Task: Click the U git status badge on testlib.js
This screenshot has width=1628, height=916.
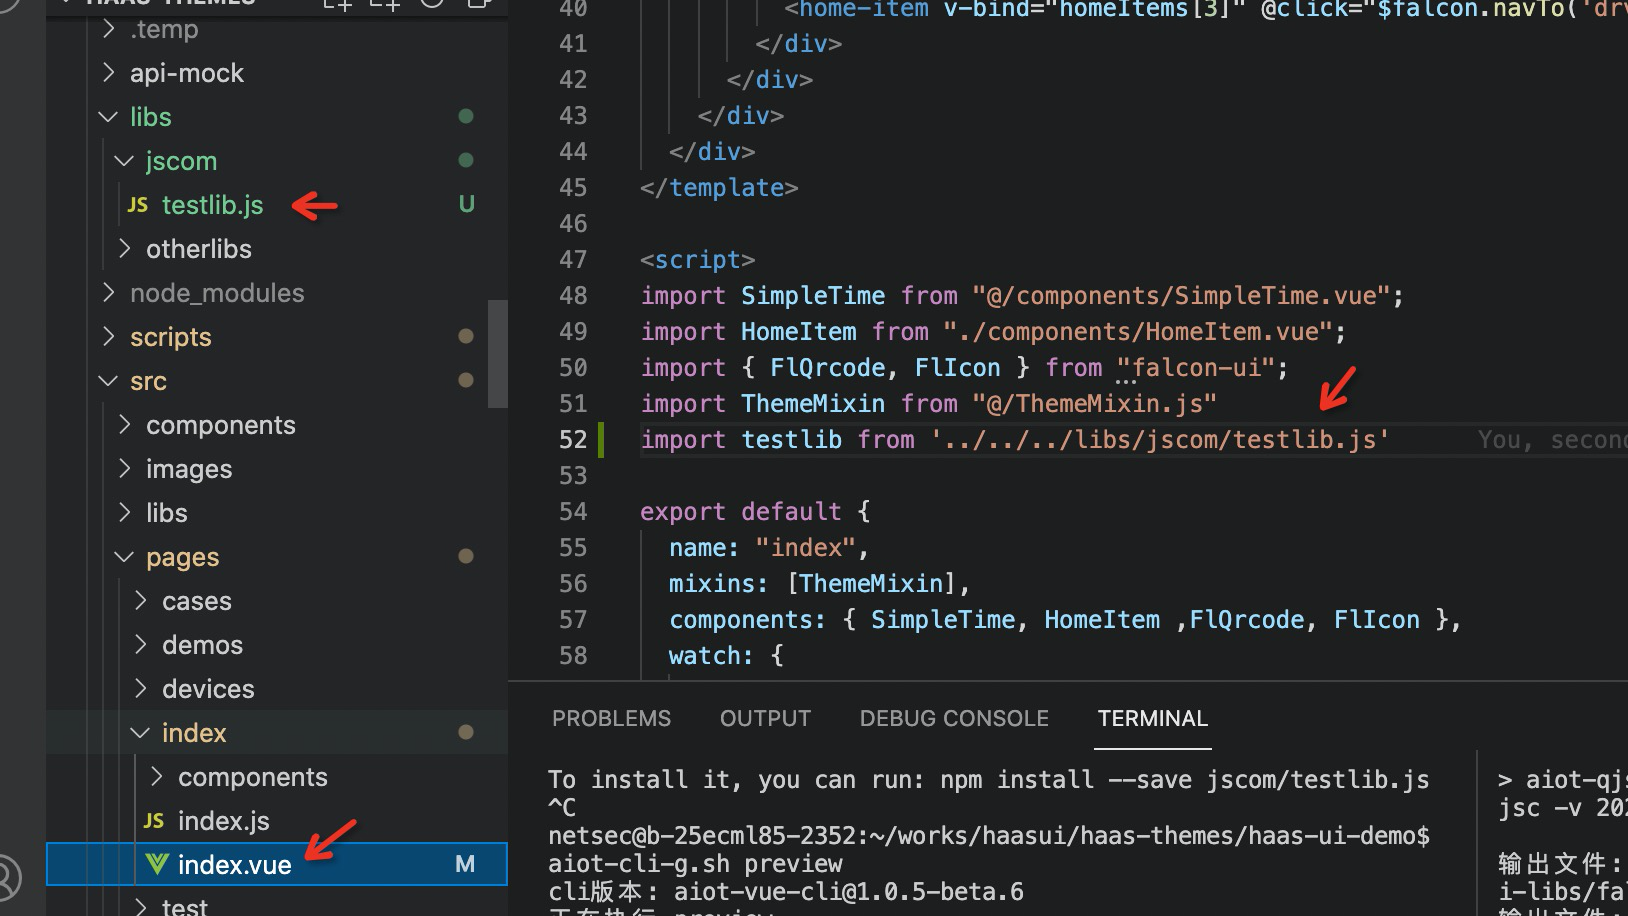Action: 466,205
